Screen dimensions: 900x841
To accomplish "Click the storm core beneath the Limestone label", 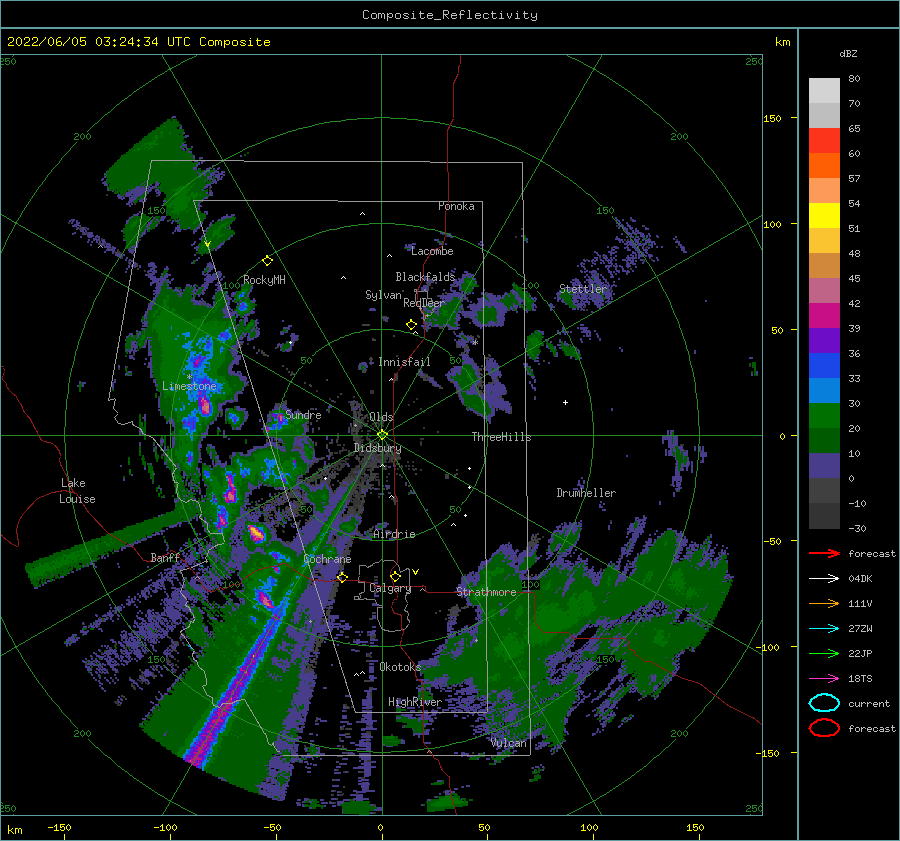I will [x=205, y=405].
